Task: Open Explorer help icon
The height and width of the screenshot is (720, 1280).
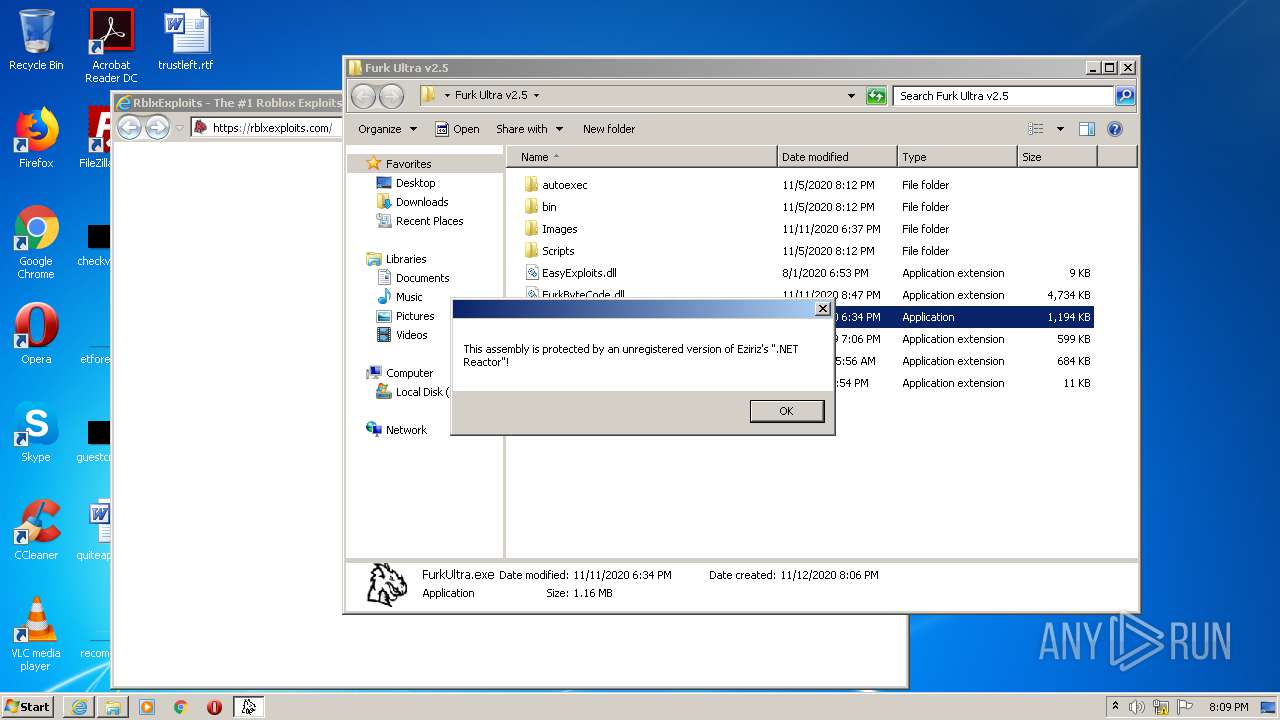Action: point(1115,129)
